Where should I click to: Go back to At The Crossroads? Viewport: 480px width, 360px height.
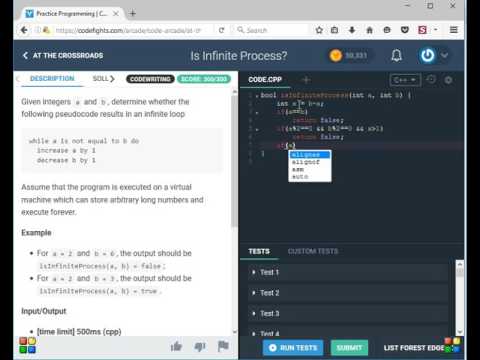pos(63,55)
